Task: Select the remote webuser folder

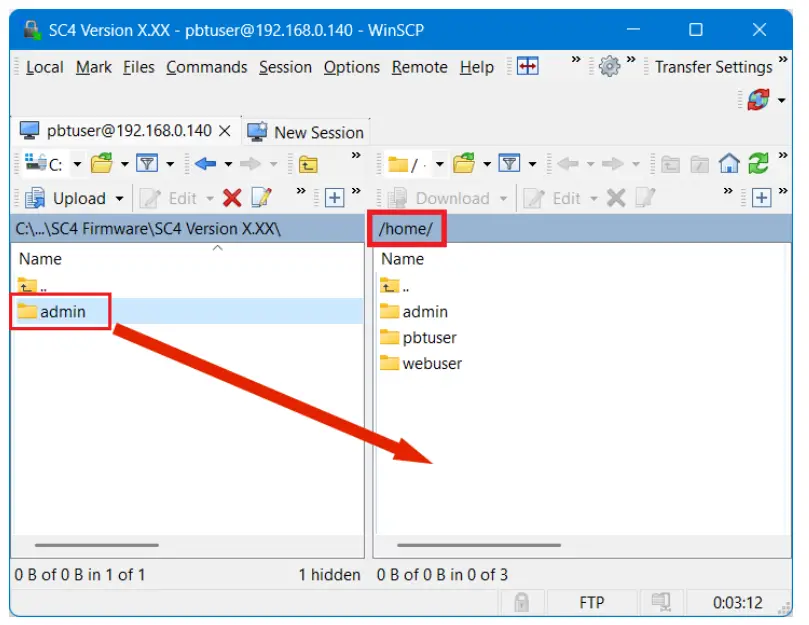Action: point(421,363)
